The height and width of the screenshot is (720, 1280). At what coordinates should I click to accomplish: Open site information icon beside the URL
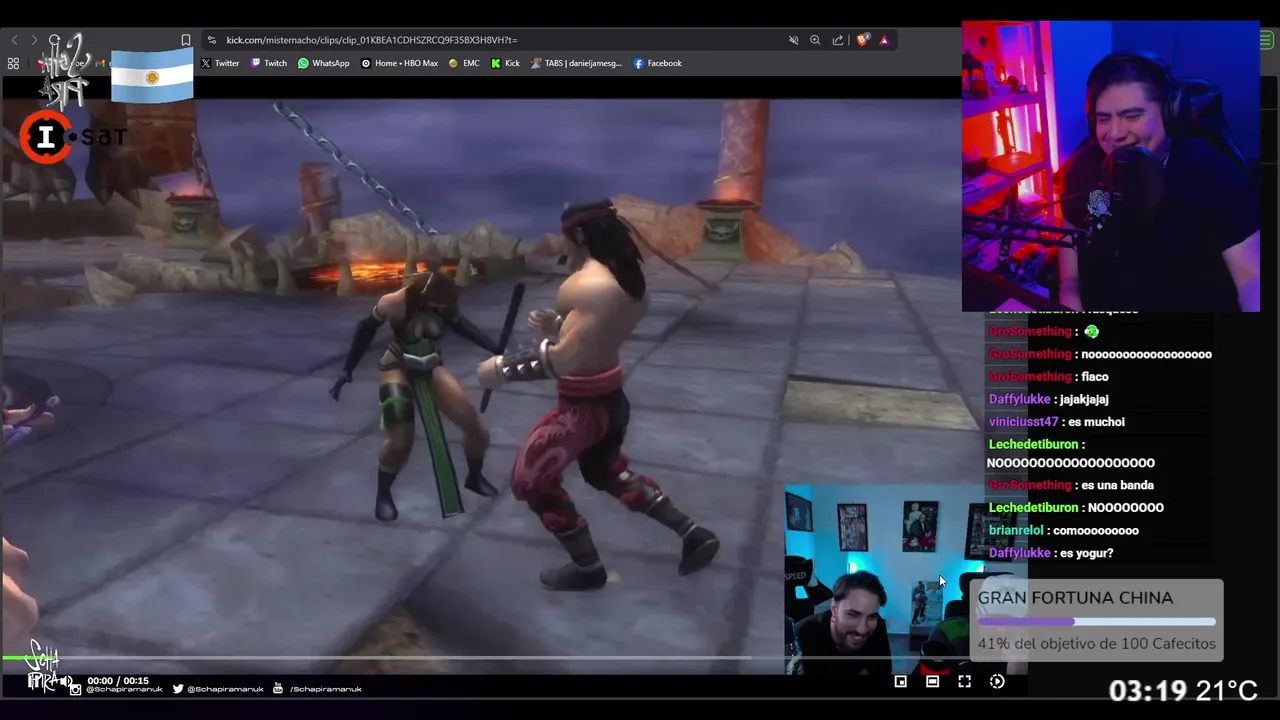point(211,40)
